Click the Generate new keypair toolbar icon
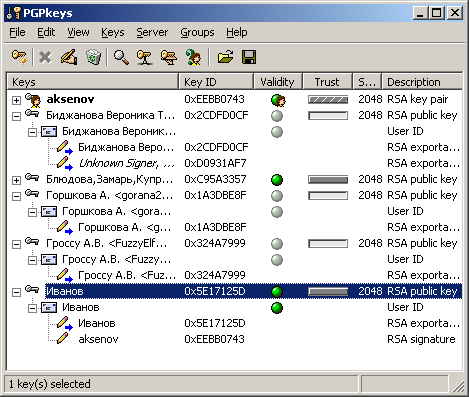Screen dimensions: 469x397 pyautogui.click(x=19, y=57)
